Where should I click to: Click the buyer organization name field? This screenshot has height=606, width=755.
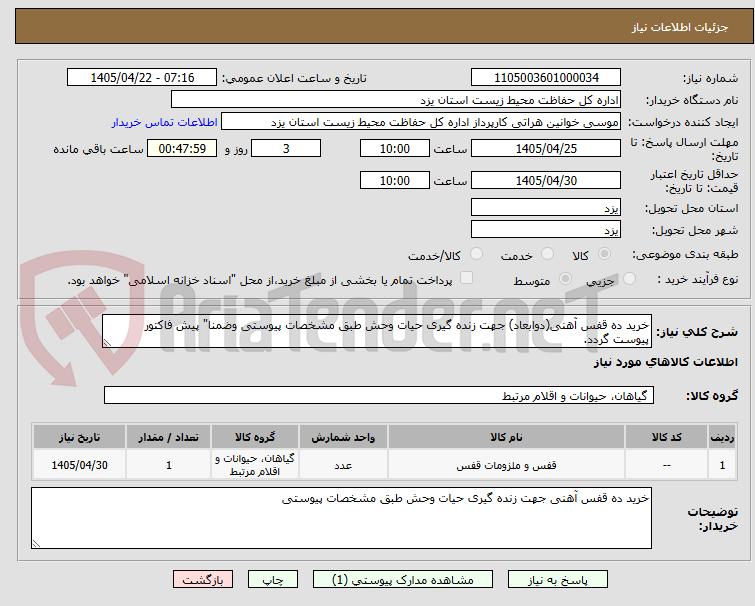396,100
